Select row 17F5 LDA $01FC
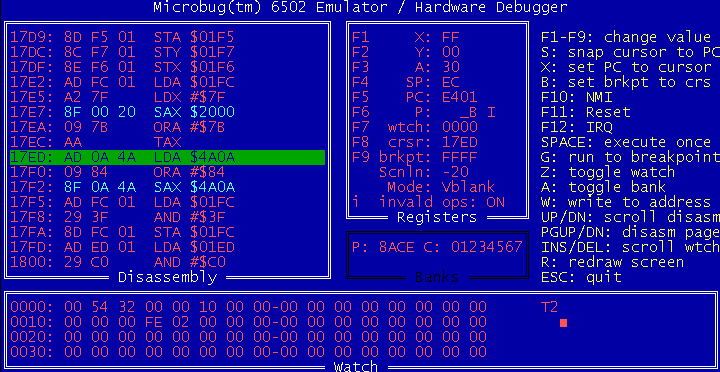 [x=122, y=202]
